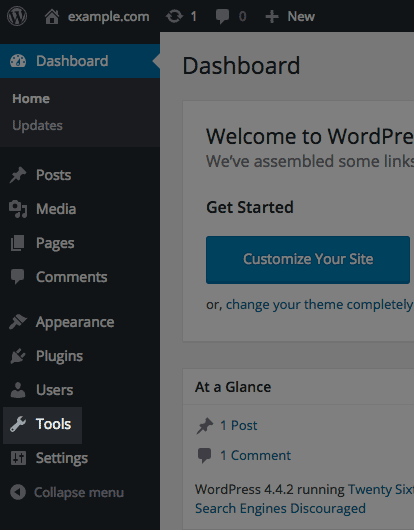
Task: Click the Collapse menu arrow icon
Action: pyautogui.click(x=18, y=492)
